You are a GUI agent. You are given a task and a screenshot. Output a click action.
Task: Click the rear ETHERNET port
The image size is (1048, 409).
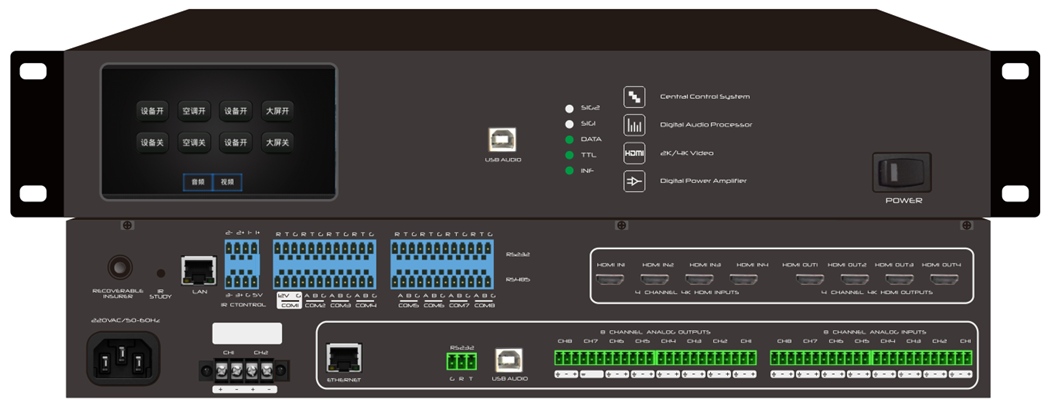[344, 357]
